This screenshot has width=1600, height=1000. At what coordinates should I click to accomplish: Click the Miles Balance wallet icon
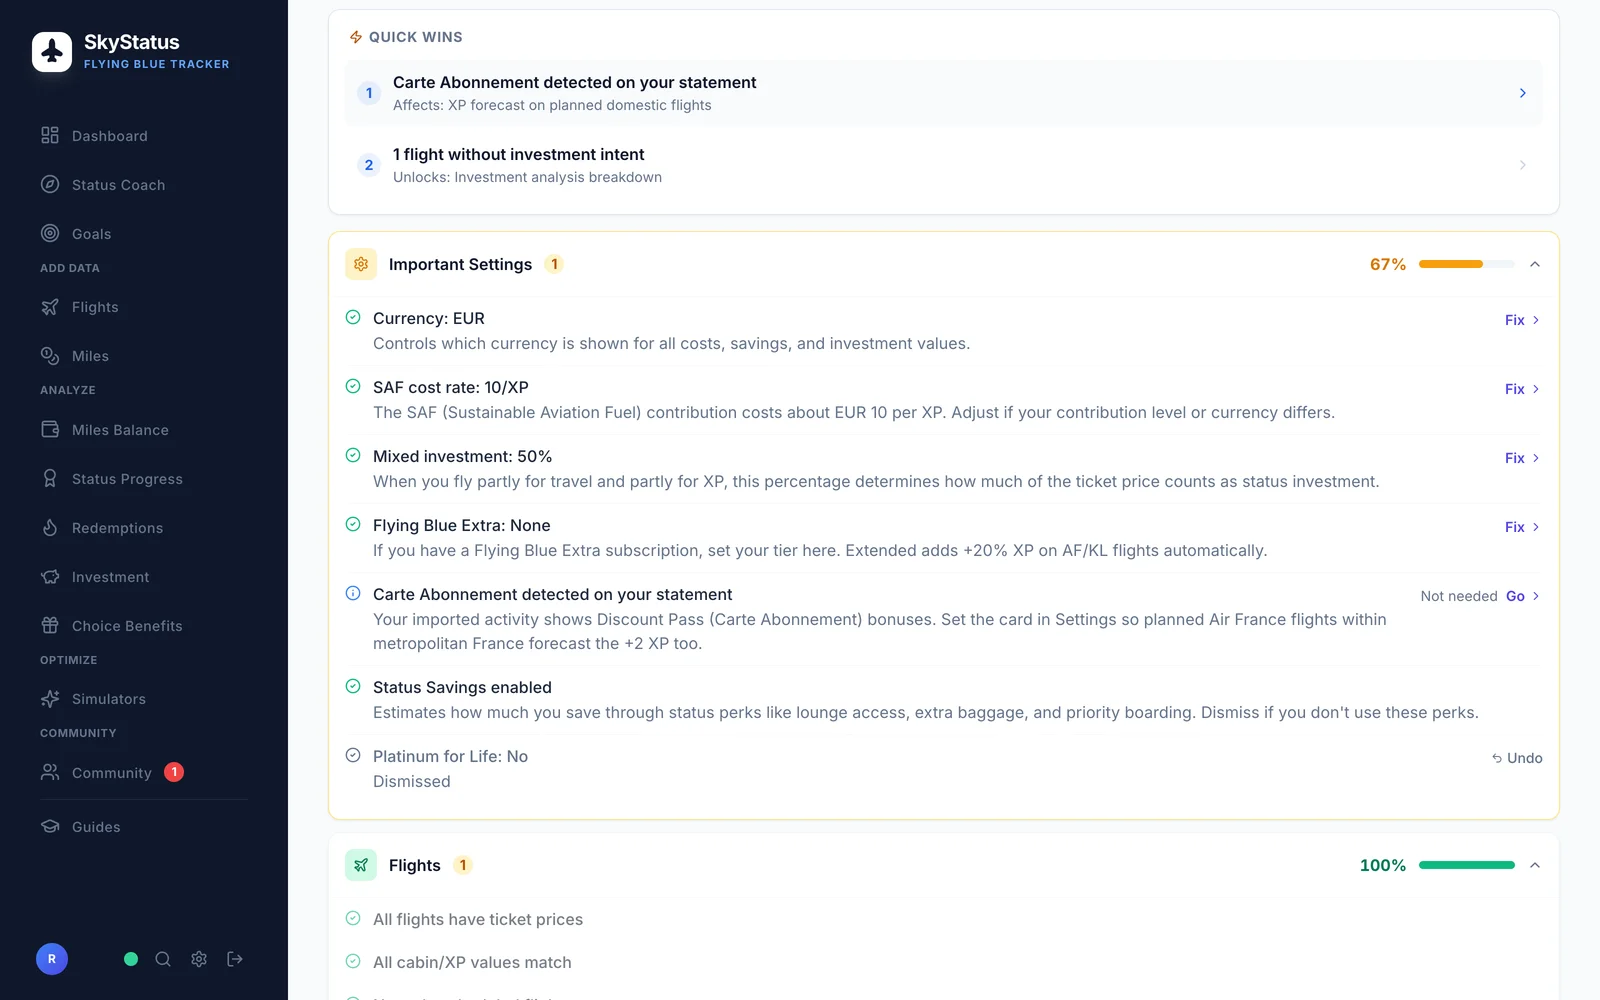coord(50,430)
